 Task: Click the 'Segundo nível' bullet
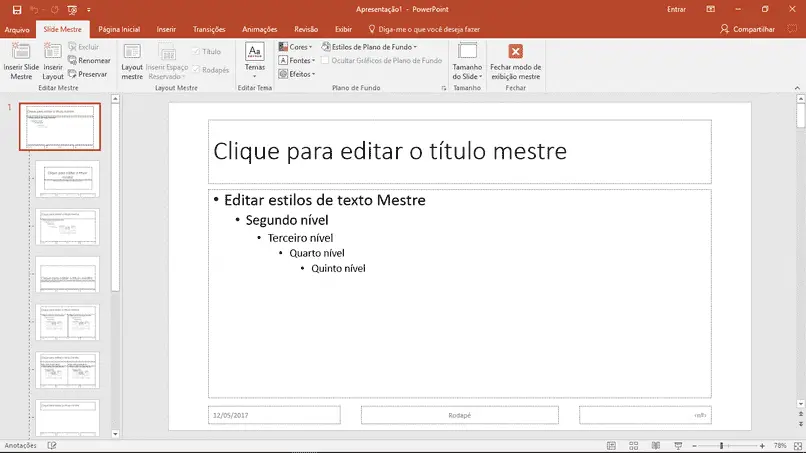(287, 220)
